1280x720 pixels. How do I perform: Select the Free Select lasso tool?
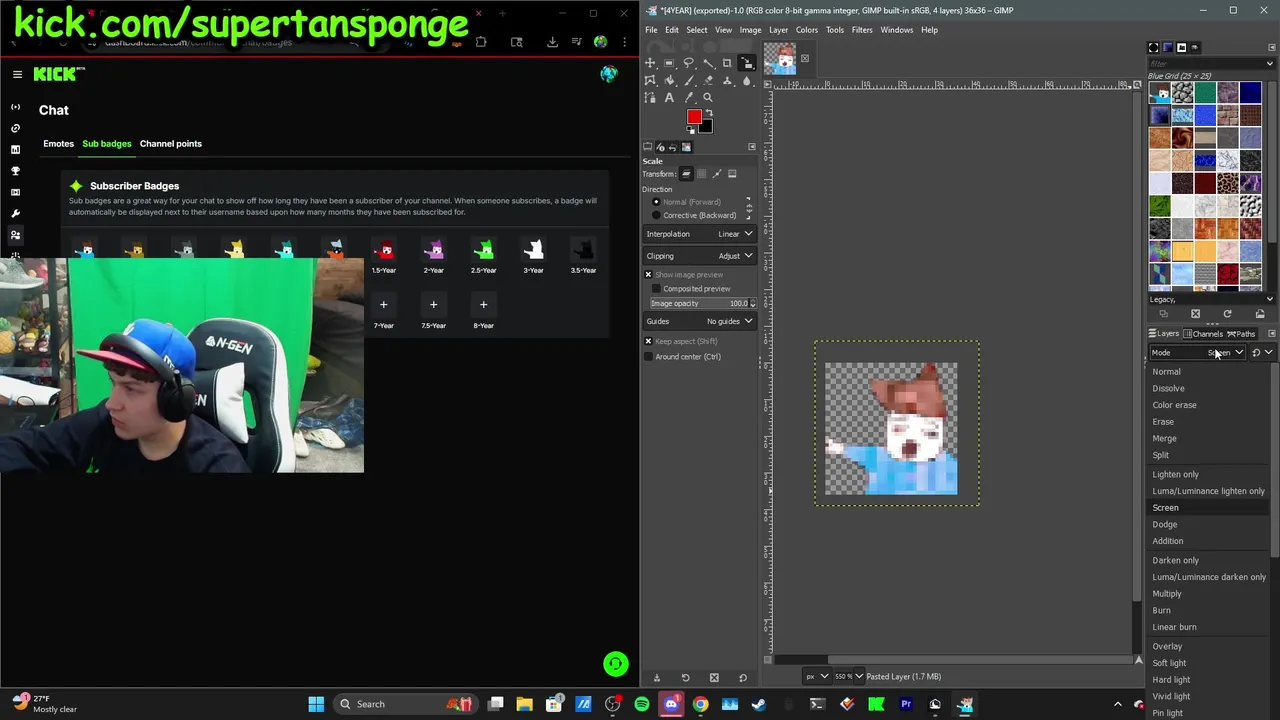click(x=688, y=63)
